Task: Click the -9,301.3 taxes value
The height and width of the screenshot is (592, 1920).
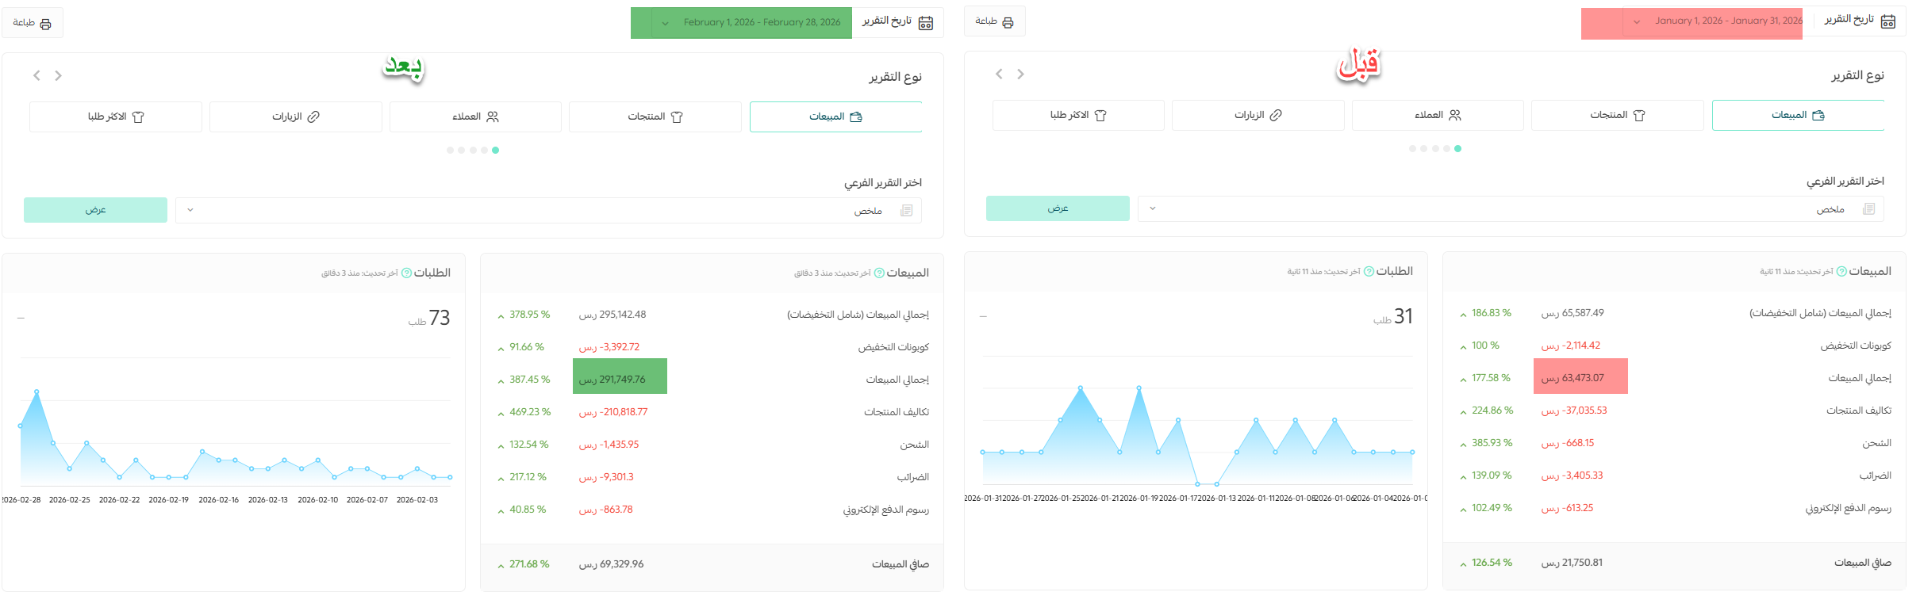Action: coord(606,478)
